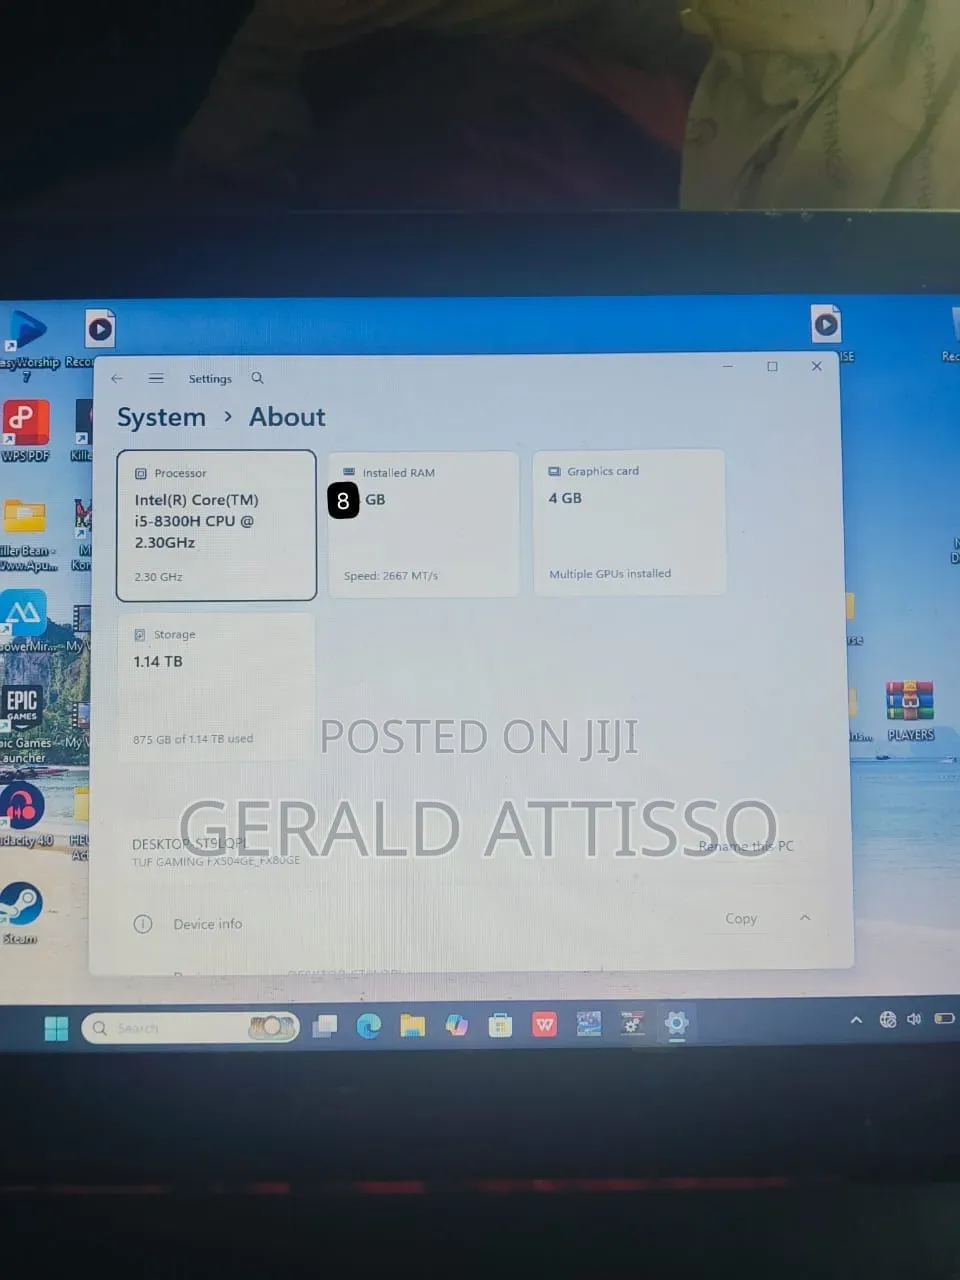Screen dimensions: 960x1280
Task: Click '875 GB of 1.14 TB used' text
Action: pos(193,739)
